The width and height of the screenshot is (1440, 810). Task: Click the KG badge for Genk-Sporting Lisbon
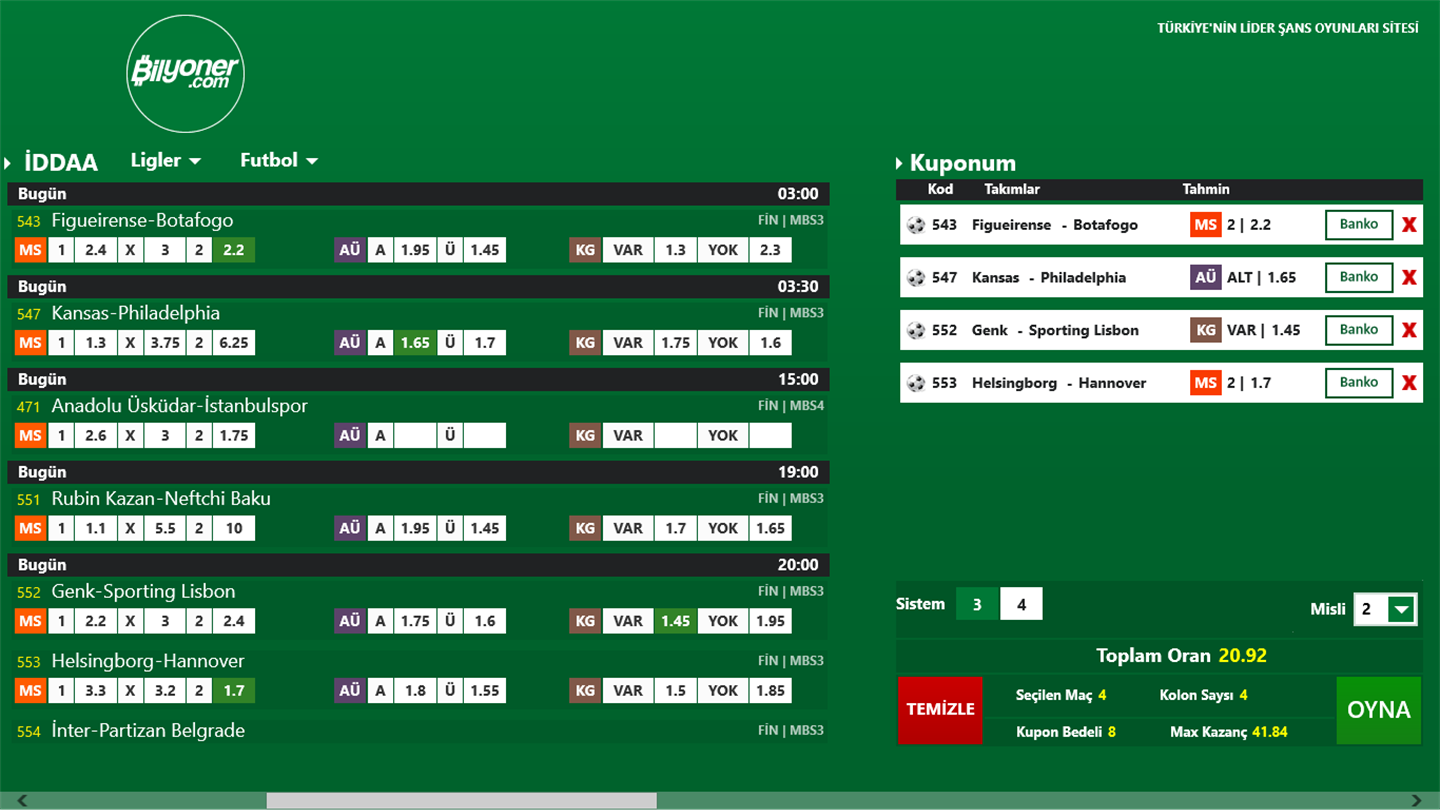[585, 621]
